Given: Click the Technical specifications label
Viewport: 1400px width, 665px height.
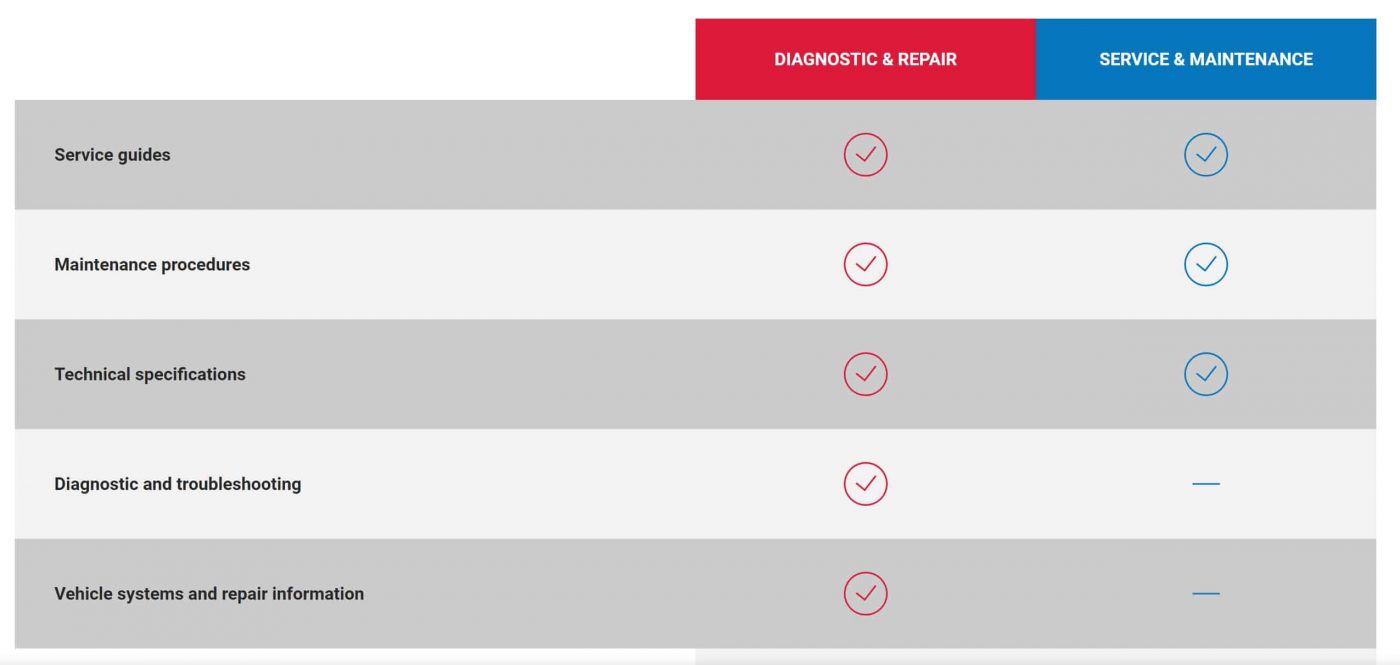Looking at the screenshot, I should pos(150,374).
